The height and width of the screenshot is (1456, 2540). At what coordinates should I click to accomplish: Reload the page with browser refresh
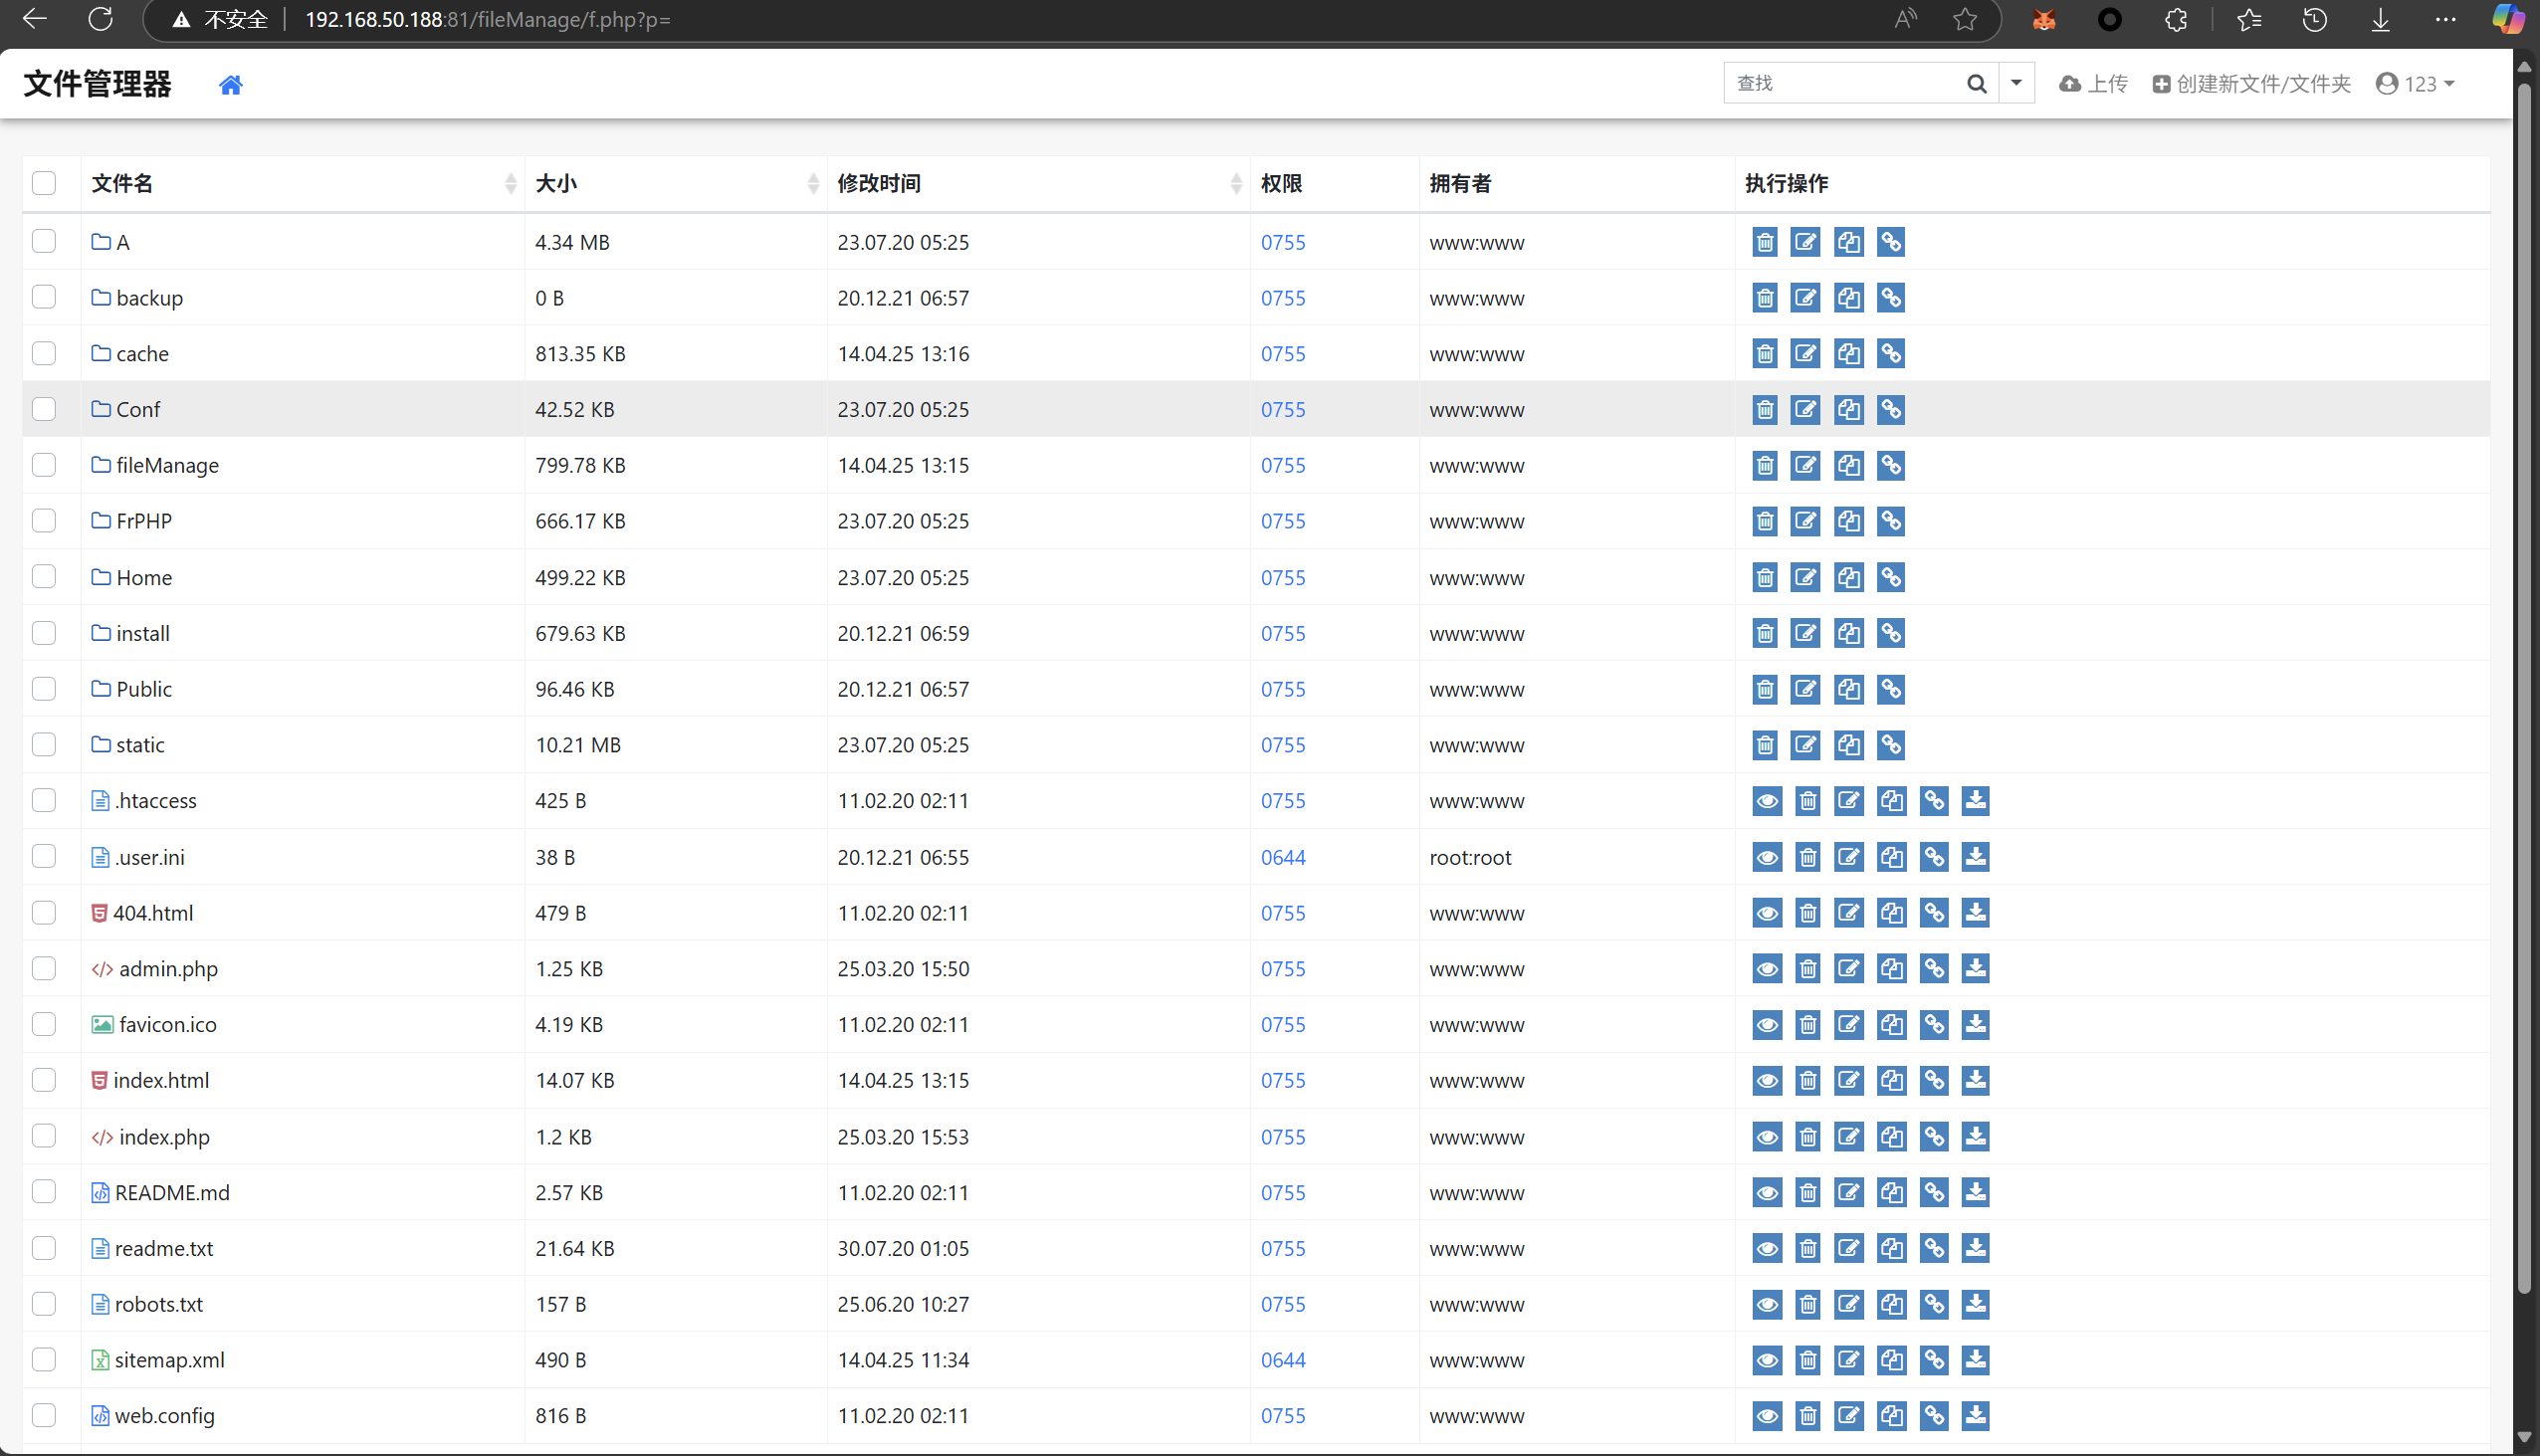pos(100,19)
